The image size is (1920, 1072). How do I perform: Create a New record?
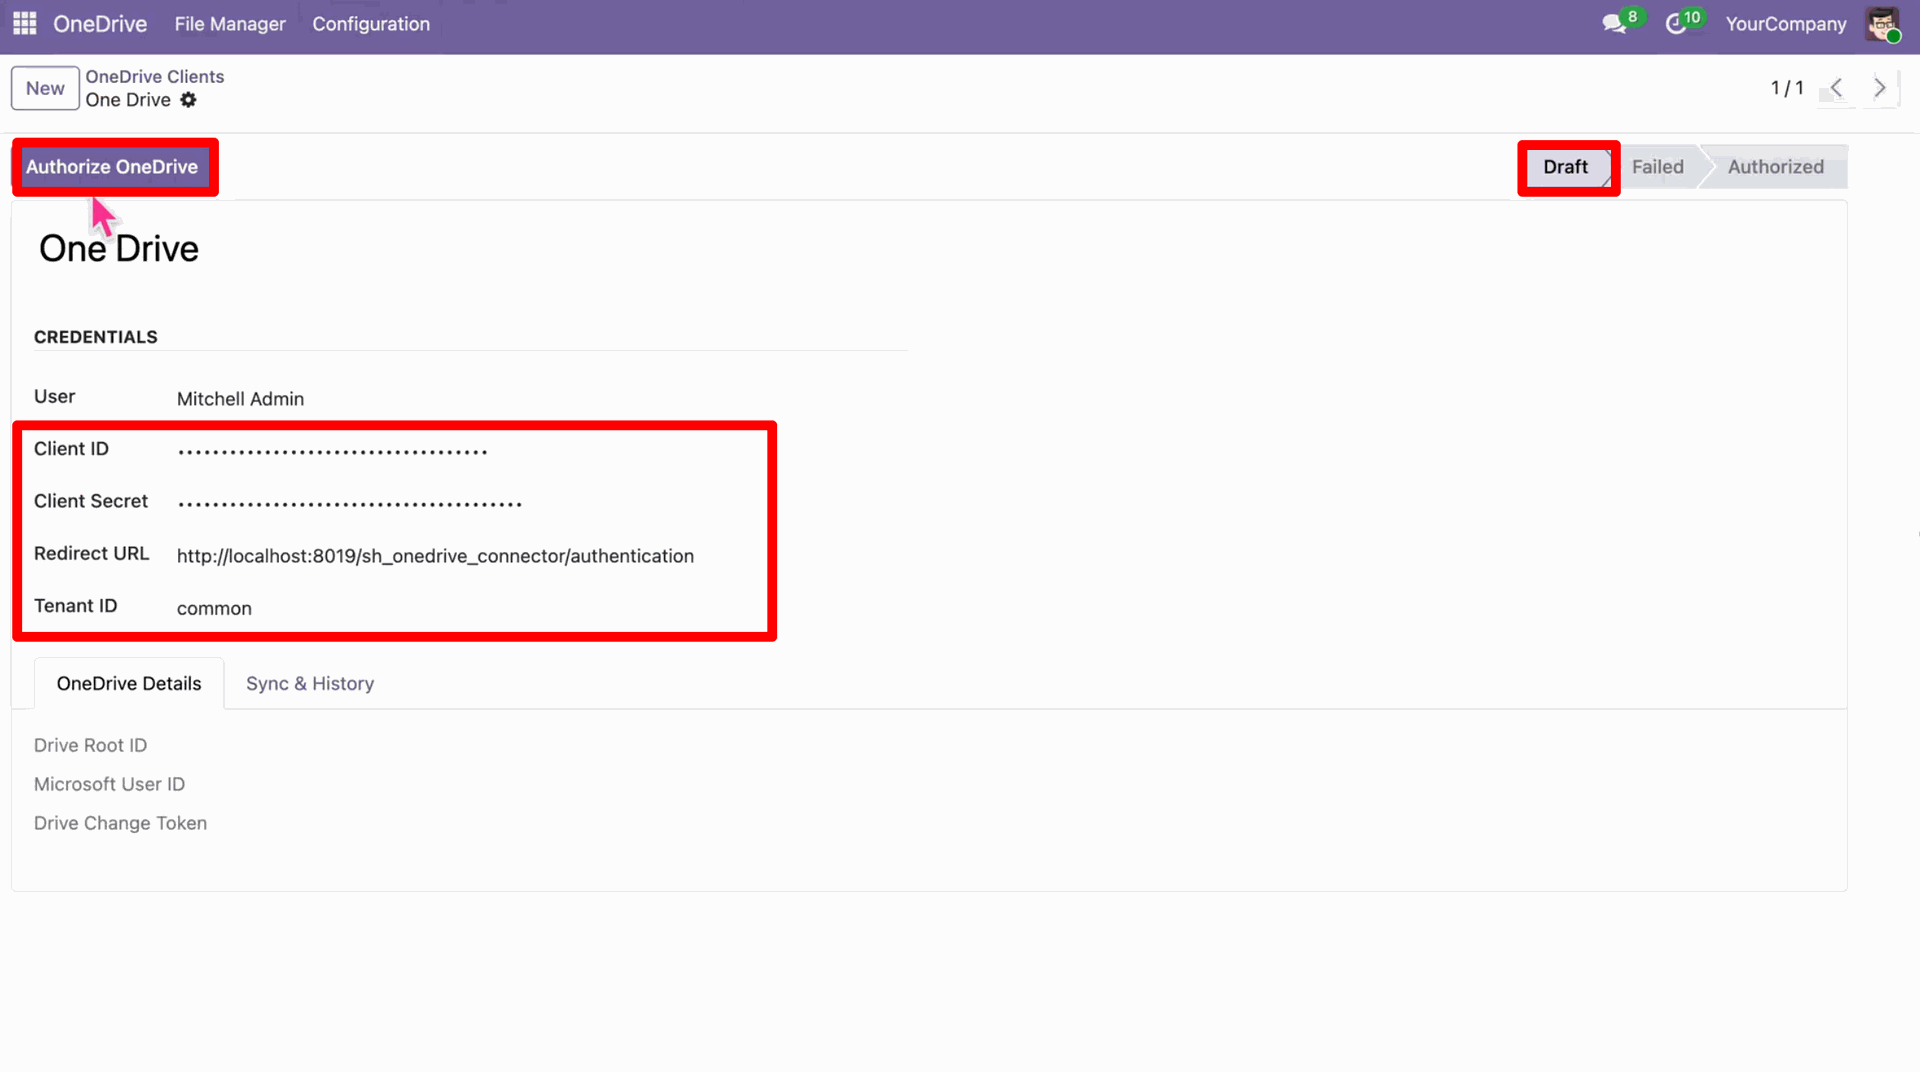45,88
